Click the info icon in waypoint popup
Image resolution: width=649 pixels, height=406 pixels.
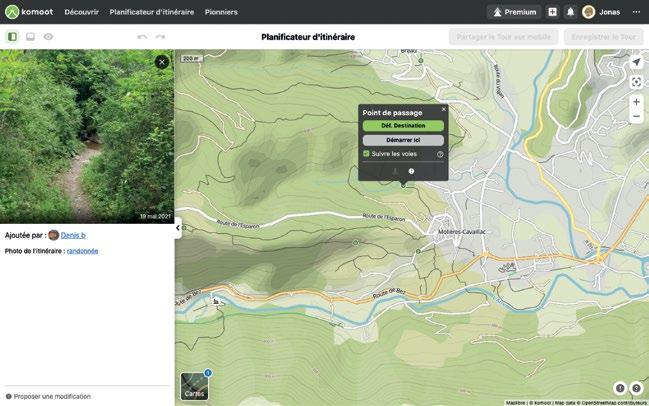[411, 171]
